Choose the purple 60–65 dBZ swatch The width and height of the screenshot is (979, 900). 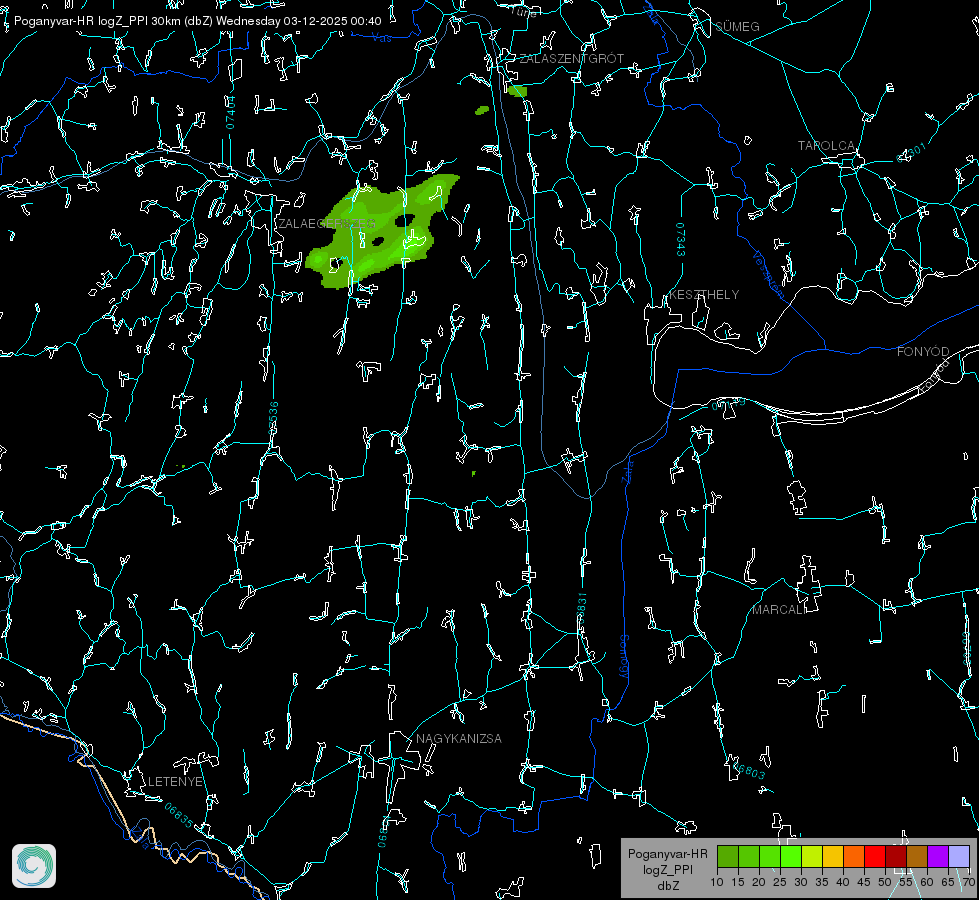938,856
